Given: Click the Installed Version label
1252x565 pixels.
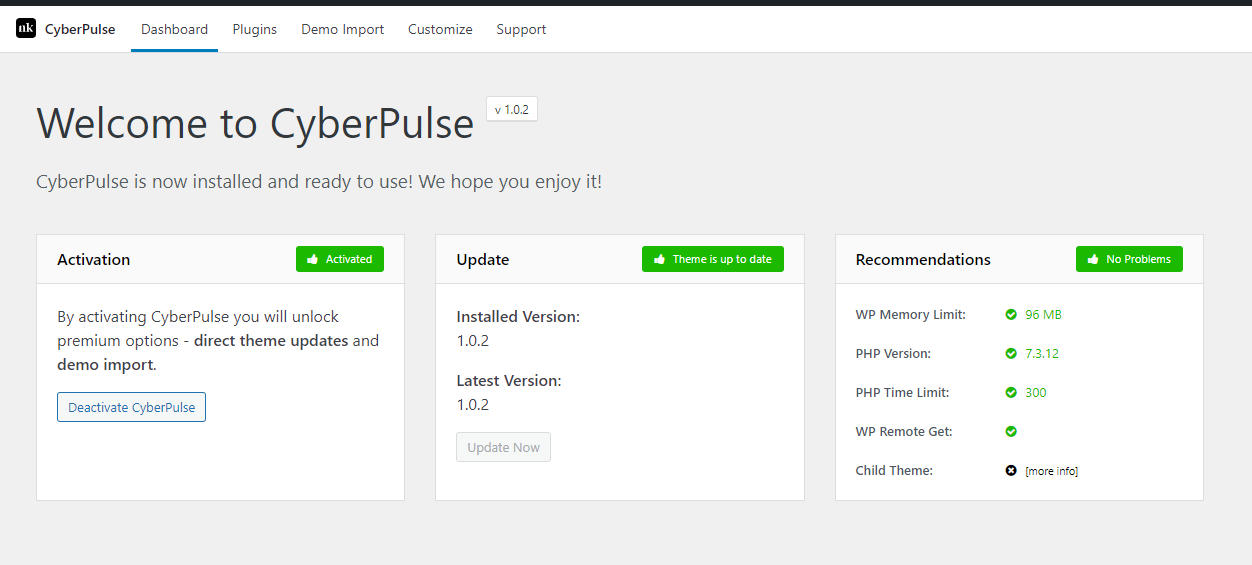Looking at the screenshot, I should click(x=518, y=316).
